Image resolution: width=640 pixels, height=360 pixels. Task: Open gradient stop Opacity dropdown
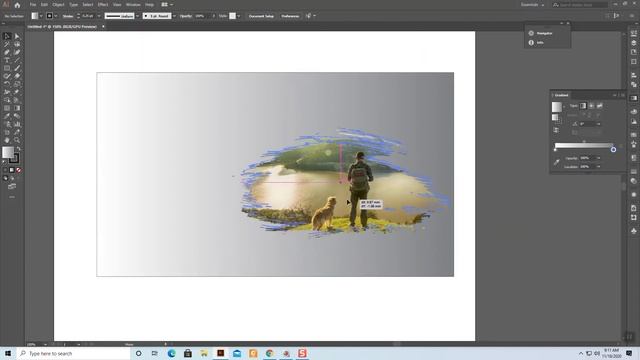[x=599, y=158]
